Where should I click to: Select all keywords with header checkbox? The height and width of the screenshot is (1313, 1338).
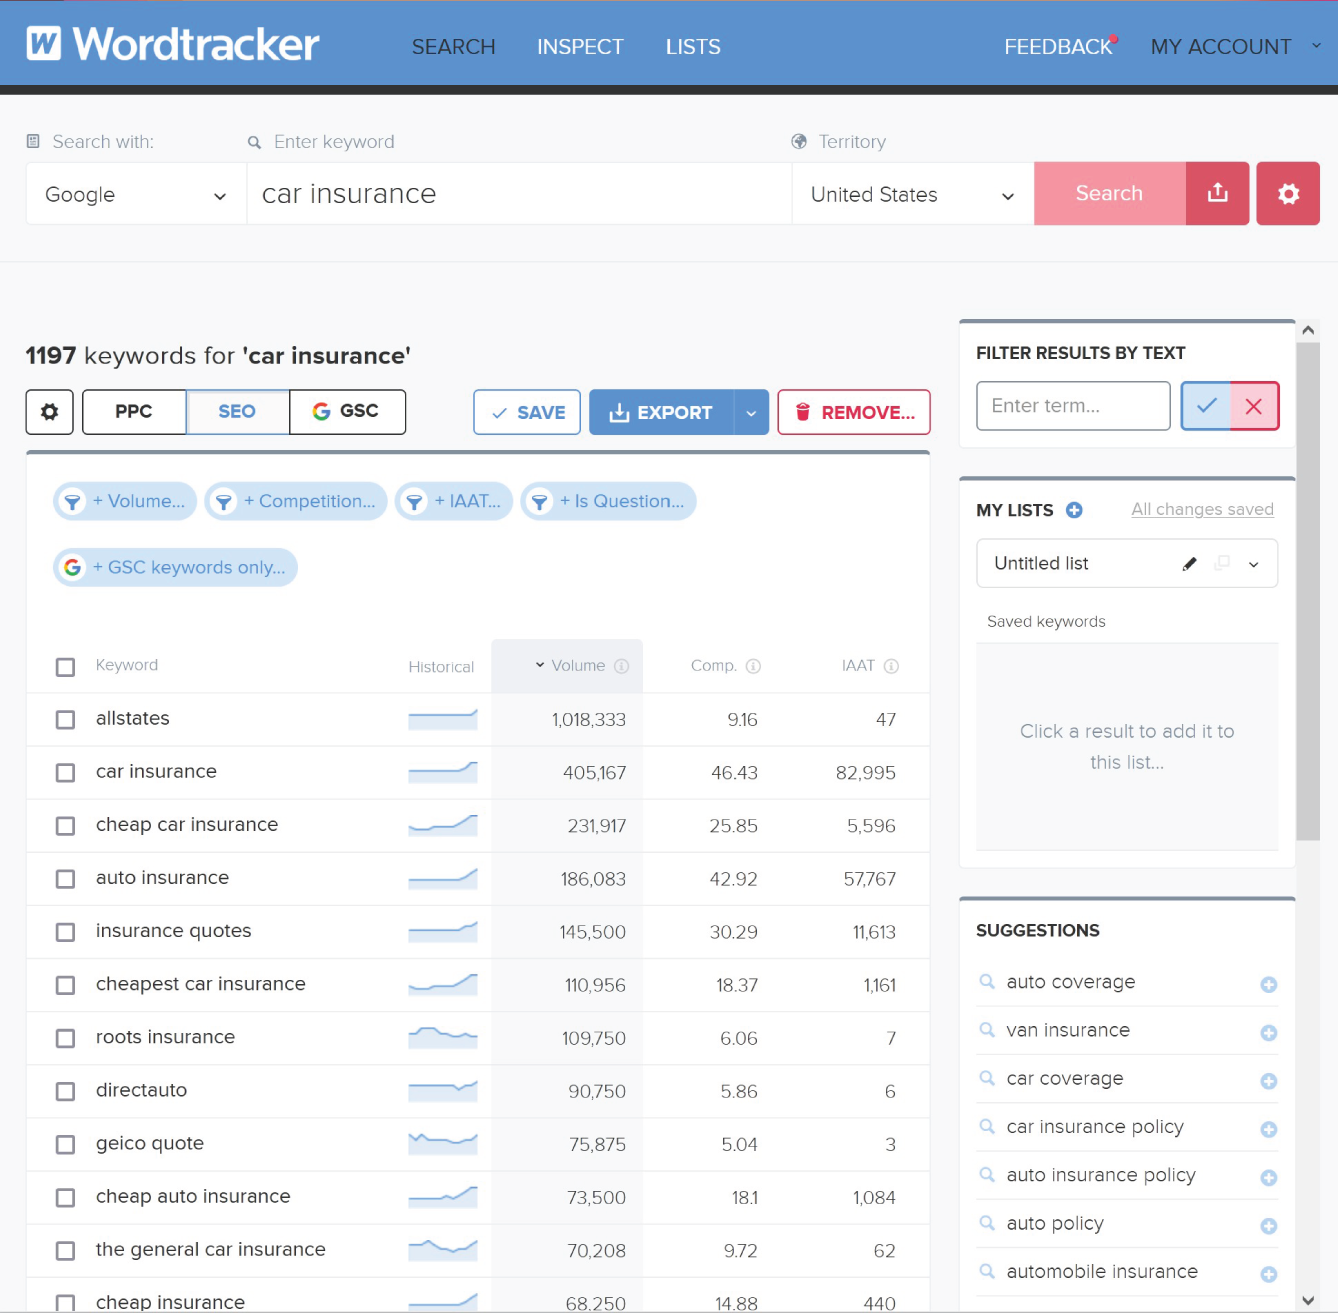pyautogui.click(x=65, y=666)
